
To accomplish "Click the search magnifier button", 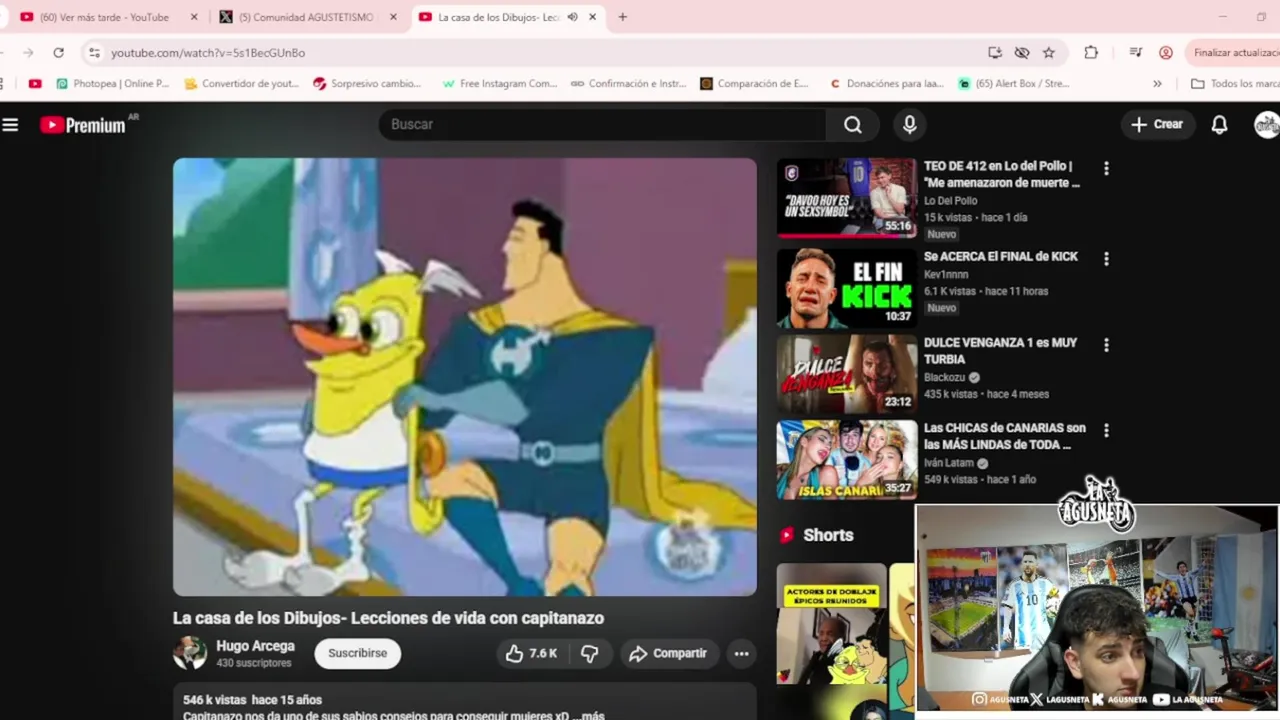I will pos(852,124).
